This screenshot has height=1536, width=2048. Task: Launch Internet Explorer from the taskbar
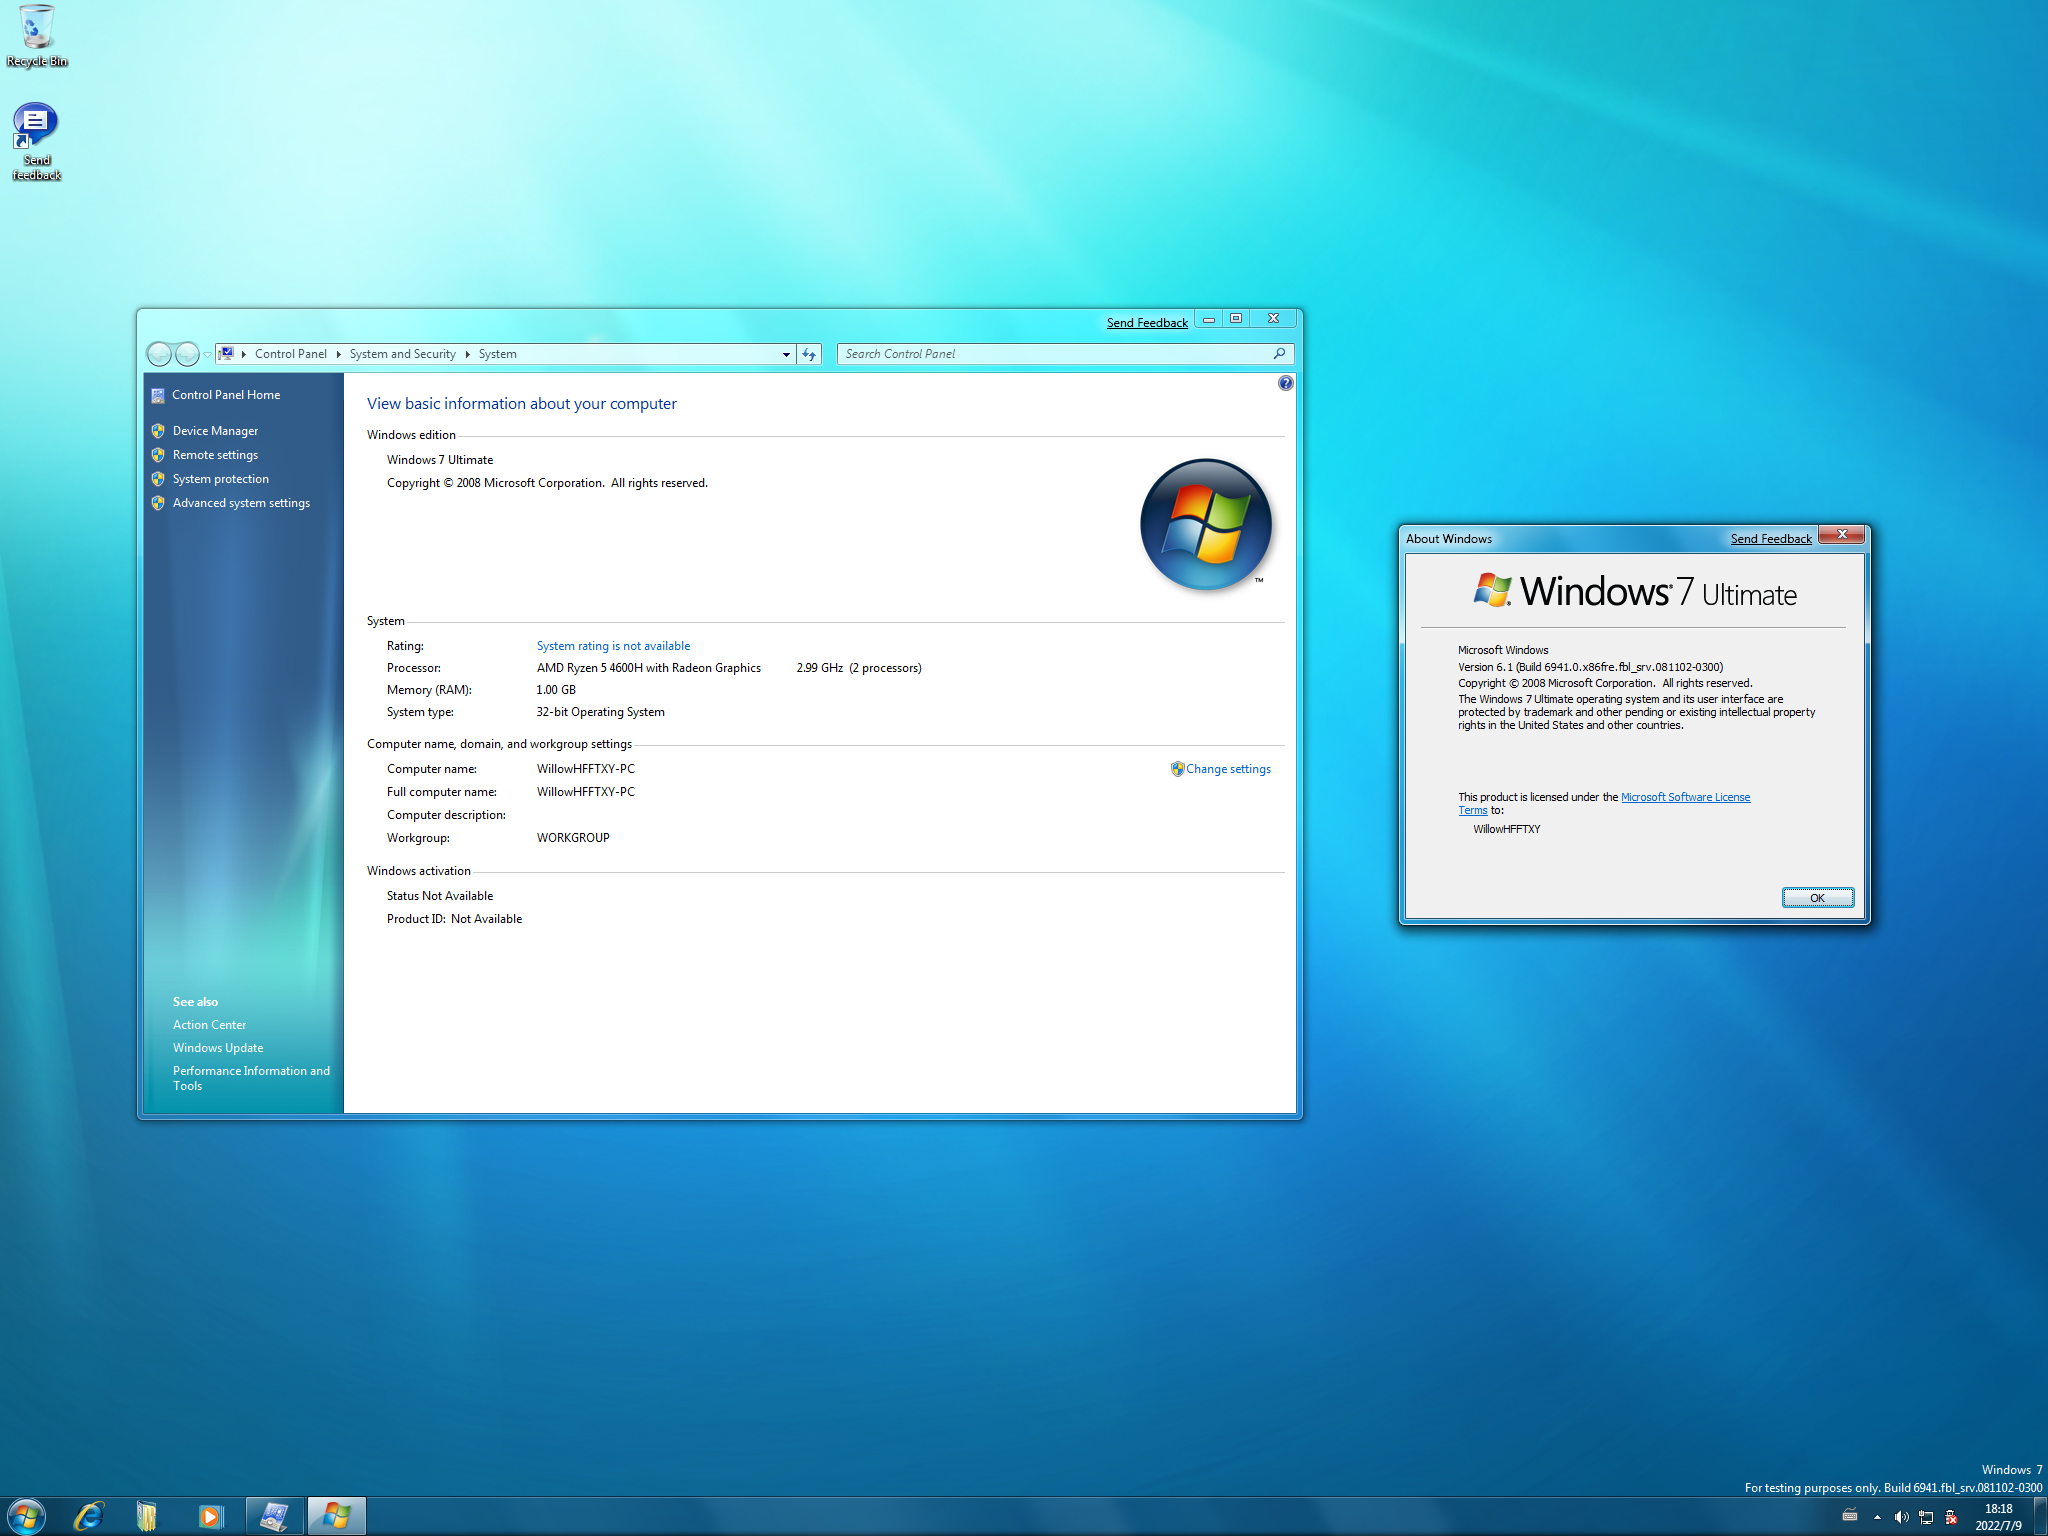click(88, 1516)
